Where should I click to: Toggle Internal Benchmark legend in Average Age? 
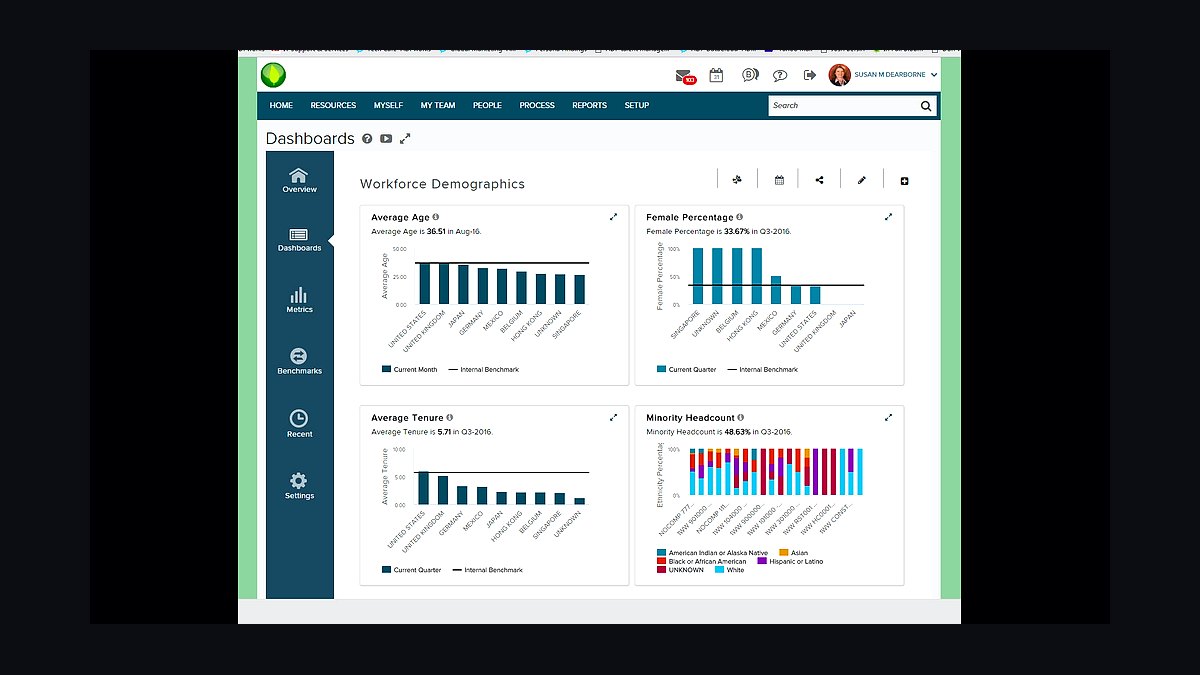483,369
